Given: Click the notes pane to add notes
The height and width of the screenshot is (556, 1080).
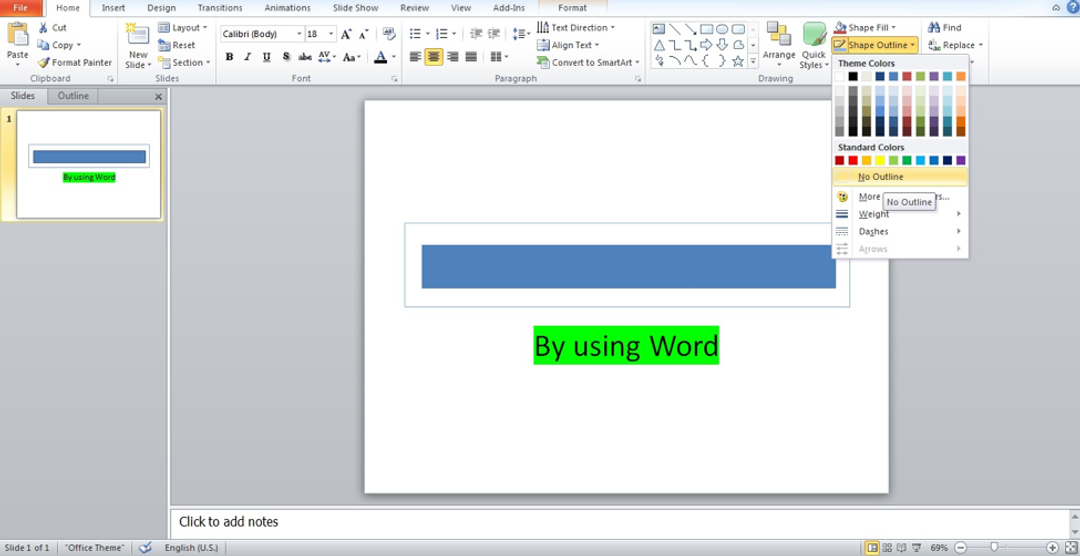Looking at the screenshot, I should pos(619,522).
